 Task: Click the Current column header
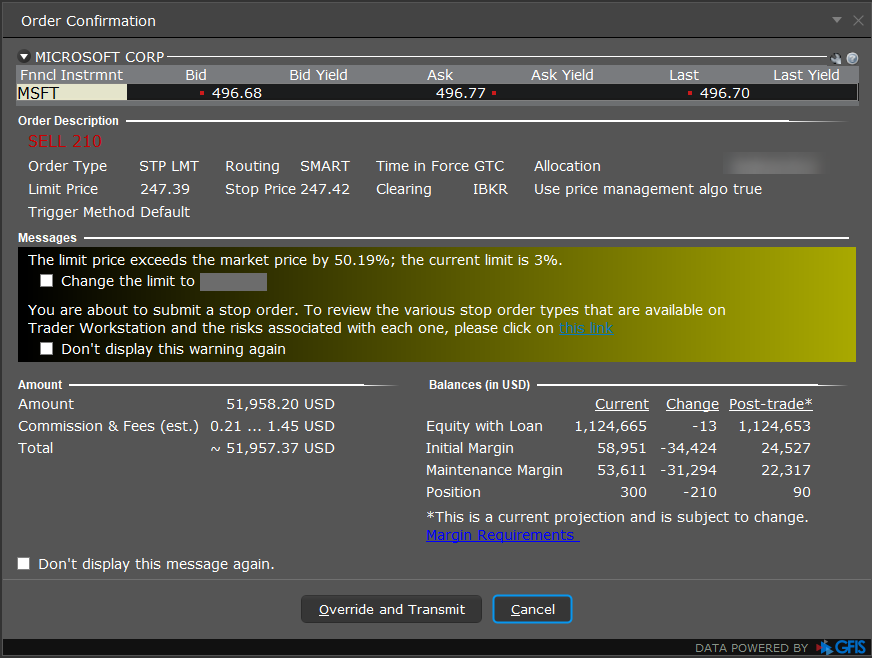tap(621, 404)
